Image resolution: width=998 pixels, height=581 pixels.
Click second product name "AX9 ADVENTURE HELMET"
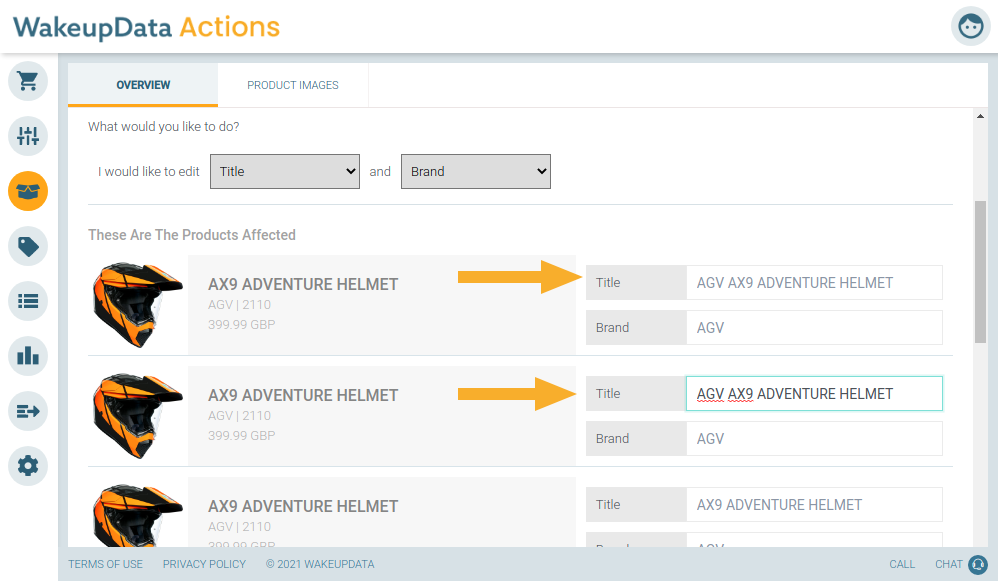[303, 395]
